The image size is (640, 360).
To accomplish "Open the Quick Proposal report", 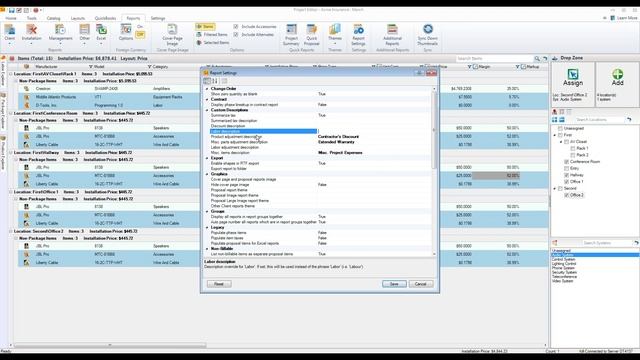I will [311, 35].
